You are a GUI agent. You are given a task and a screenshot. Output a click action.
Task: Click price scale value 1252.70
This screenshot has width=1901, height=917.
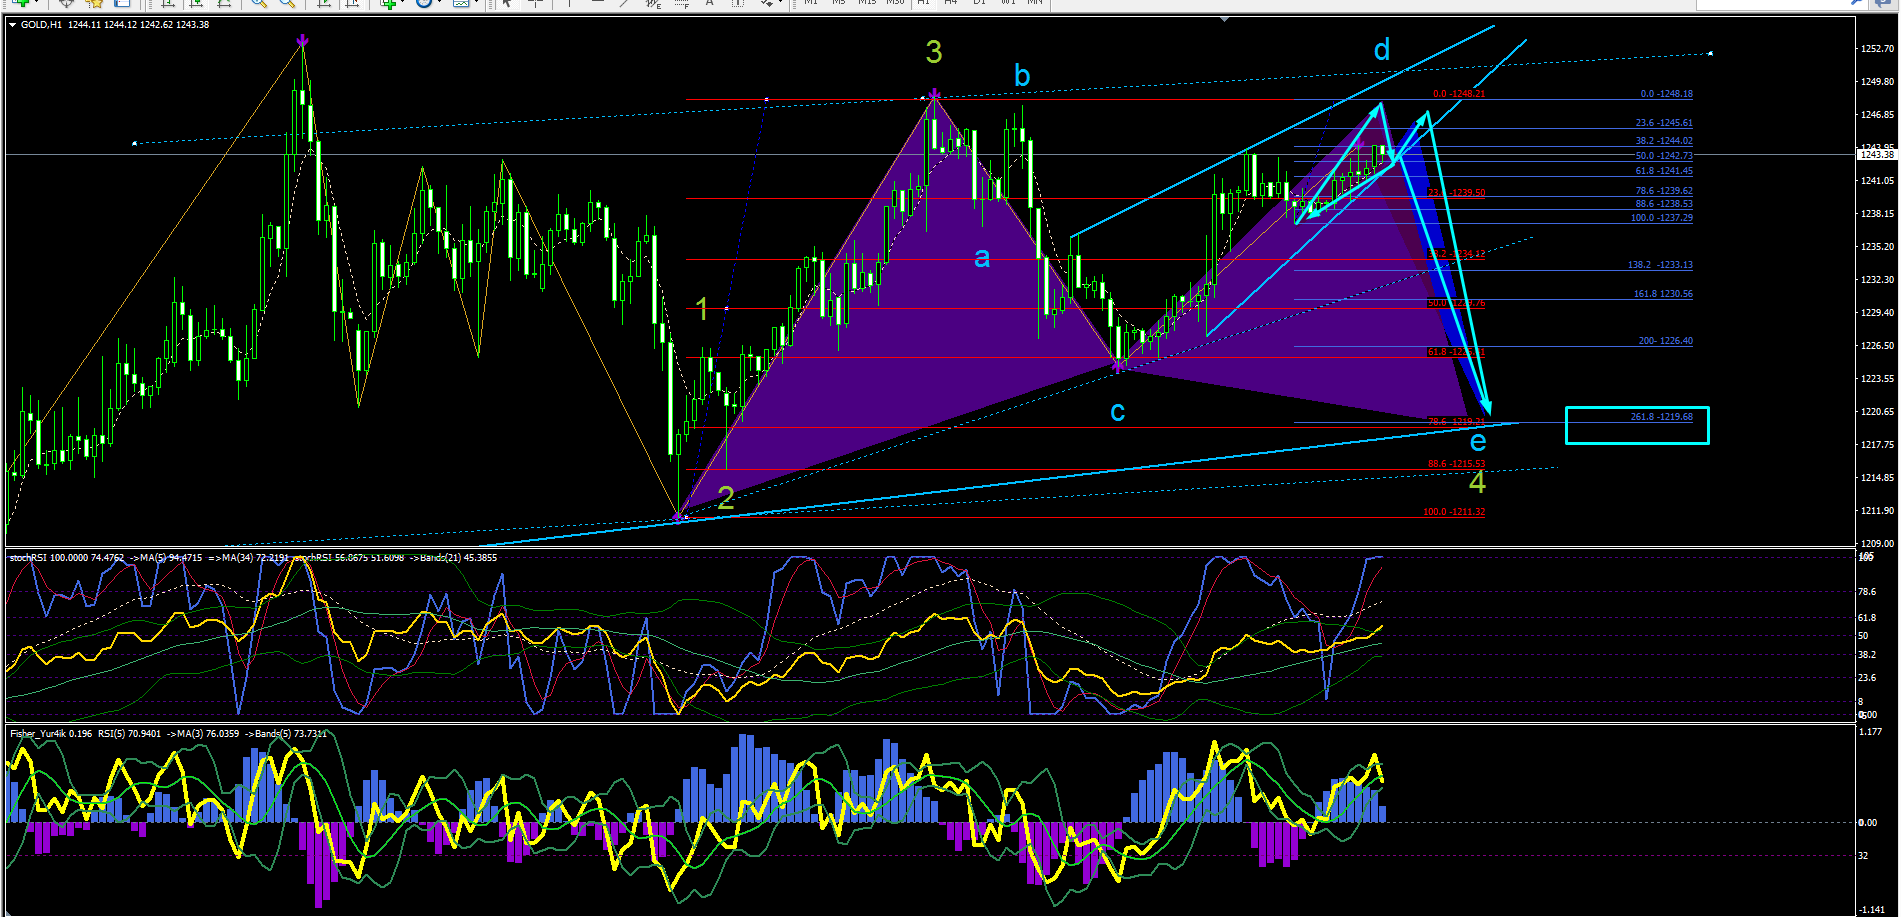(x=1877, y=49)
